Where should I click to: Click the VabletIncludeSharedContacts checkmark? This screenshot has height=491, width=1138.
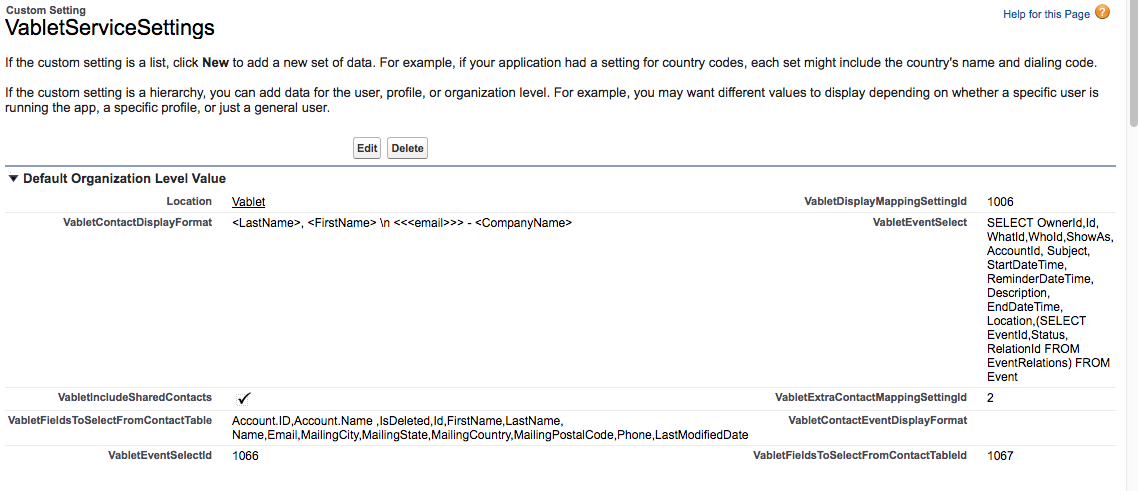coord(243,398)
